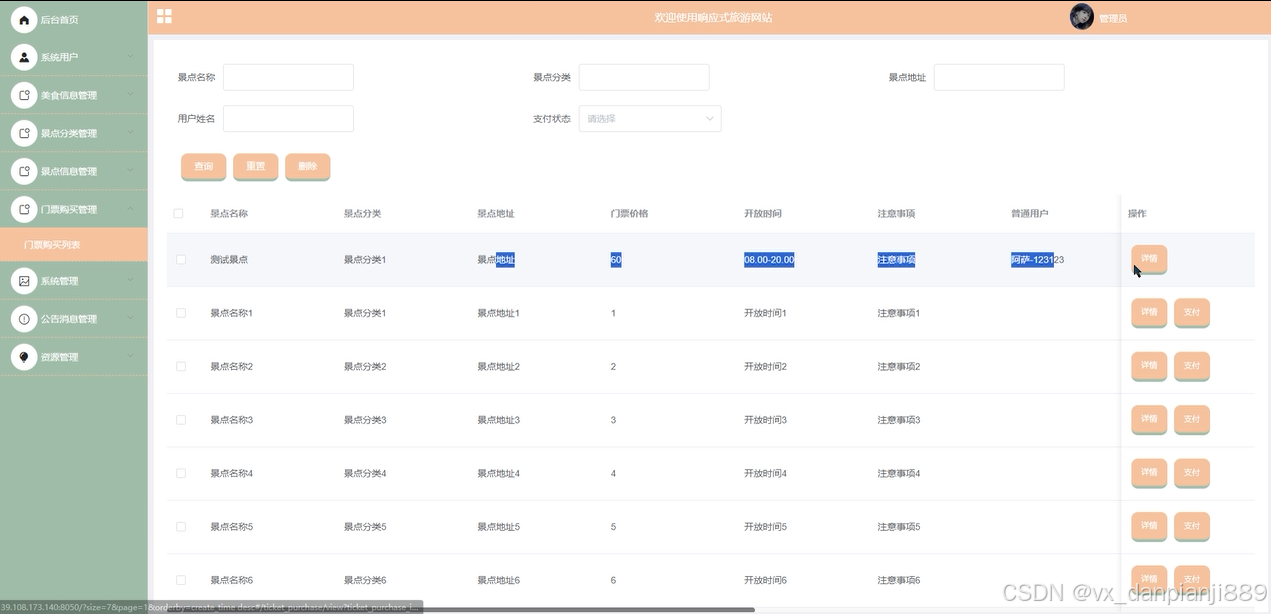
Task: Click the icon beside 资源管理
Action: (x=24, y=357)
